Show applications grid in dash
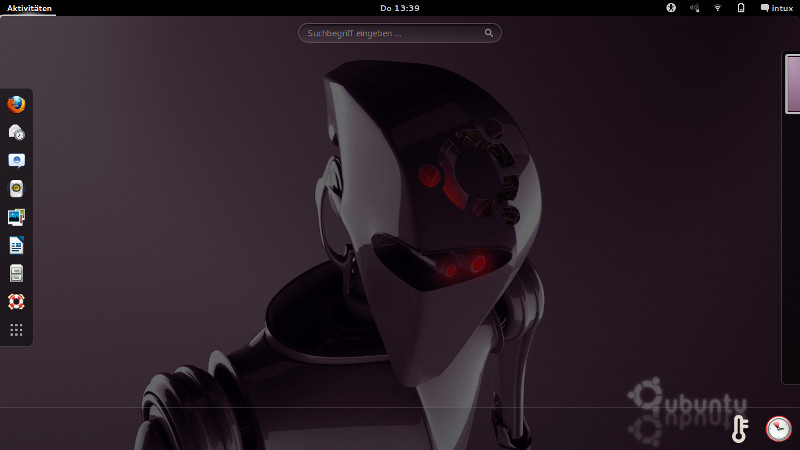The image size is (800, 450). pos(16,330)
